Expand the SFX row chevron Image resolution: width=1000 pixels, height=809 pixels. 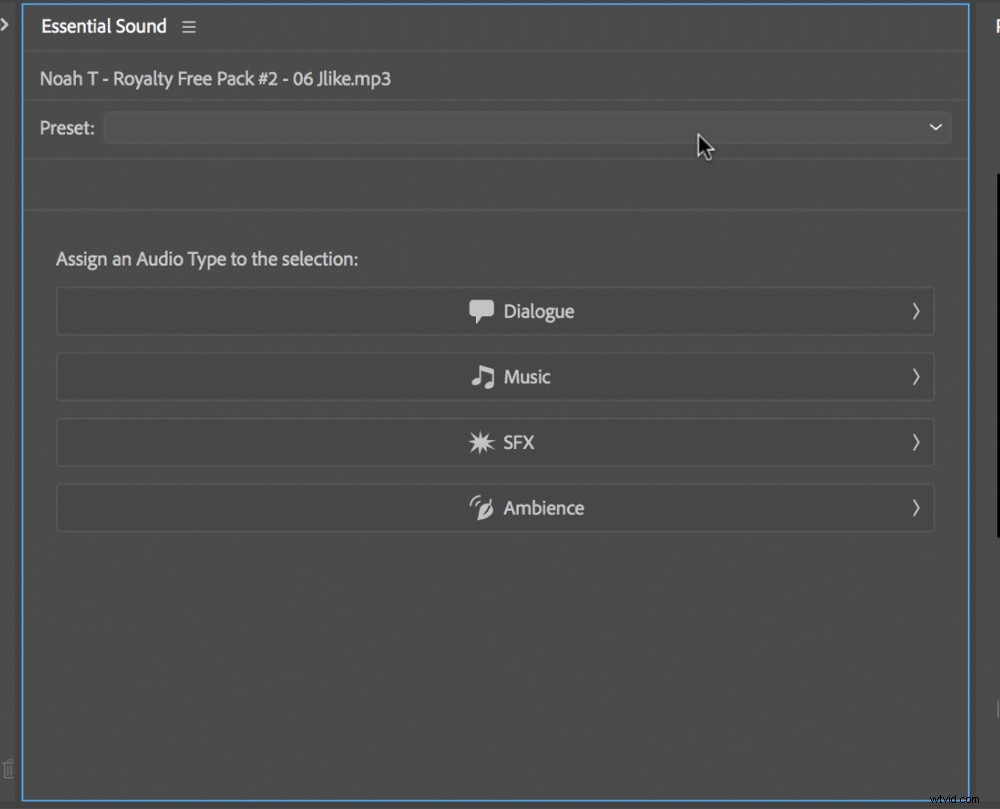point(915,442)
